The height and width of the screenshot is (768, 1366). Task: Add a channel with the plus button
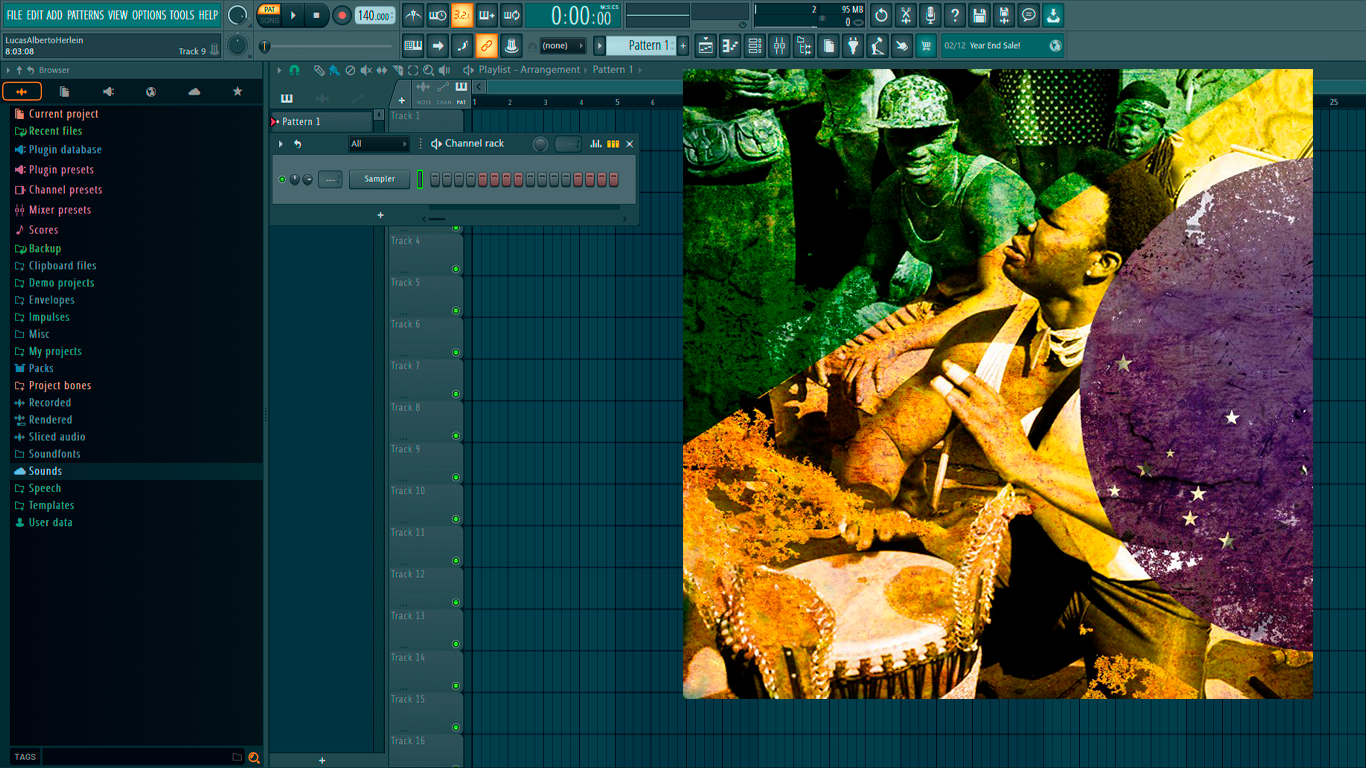point(380,215)
